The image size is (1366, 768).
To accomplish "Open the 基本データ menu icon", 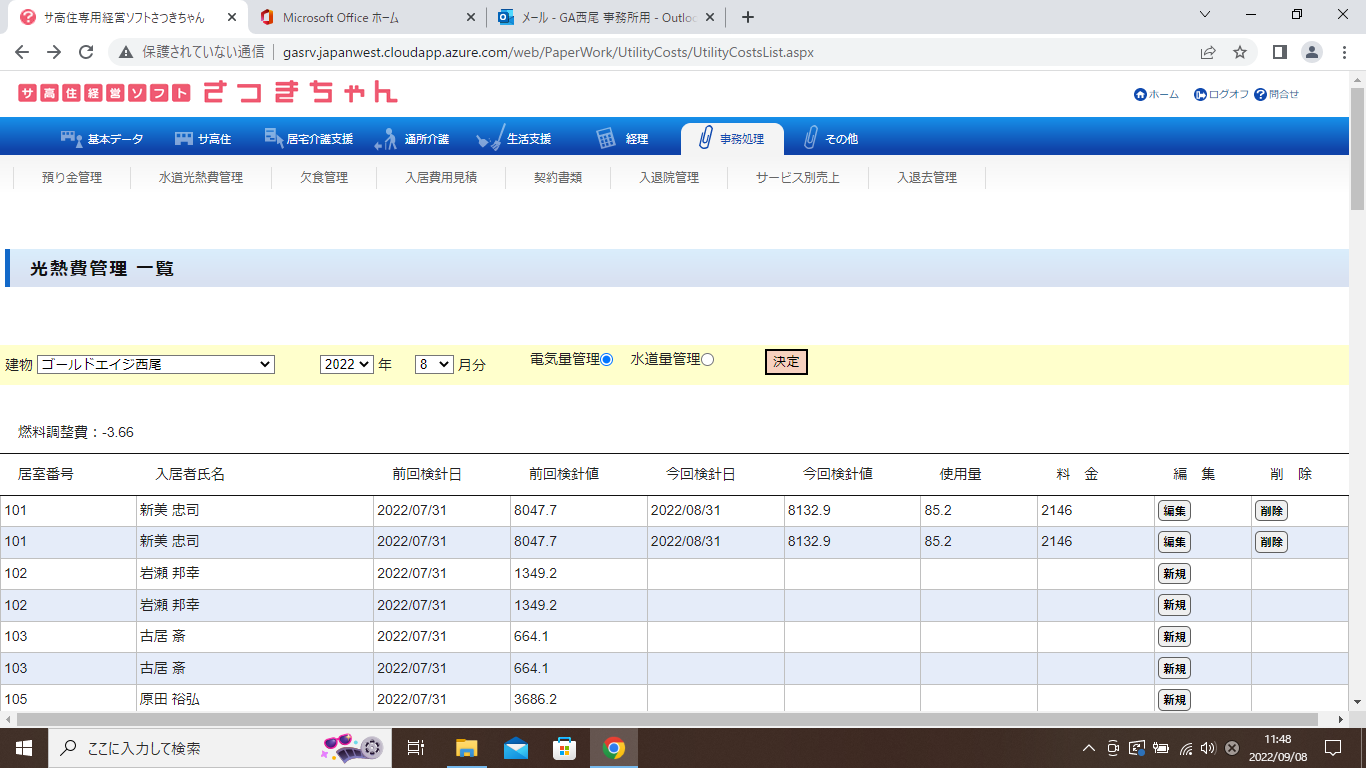I will click(x=71, y=139).
